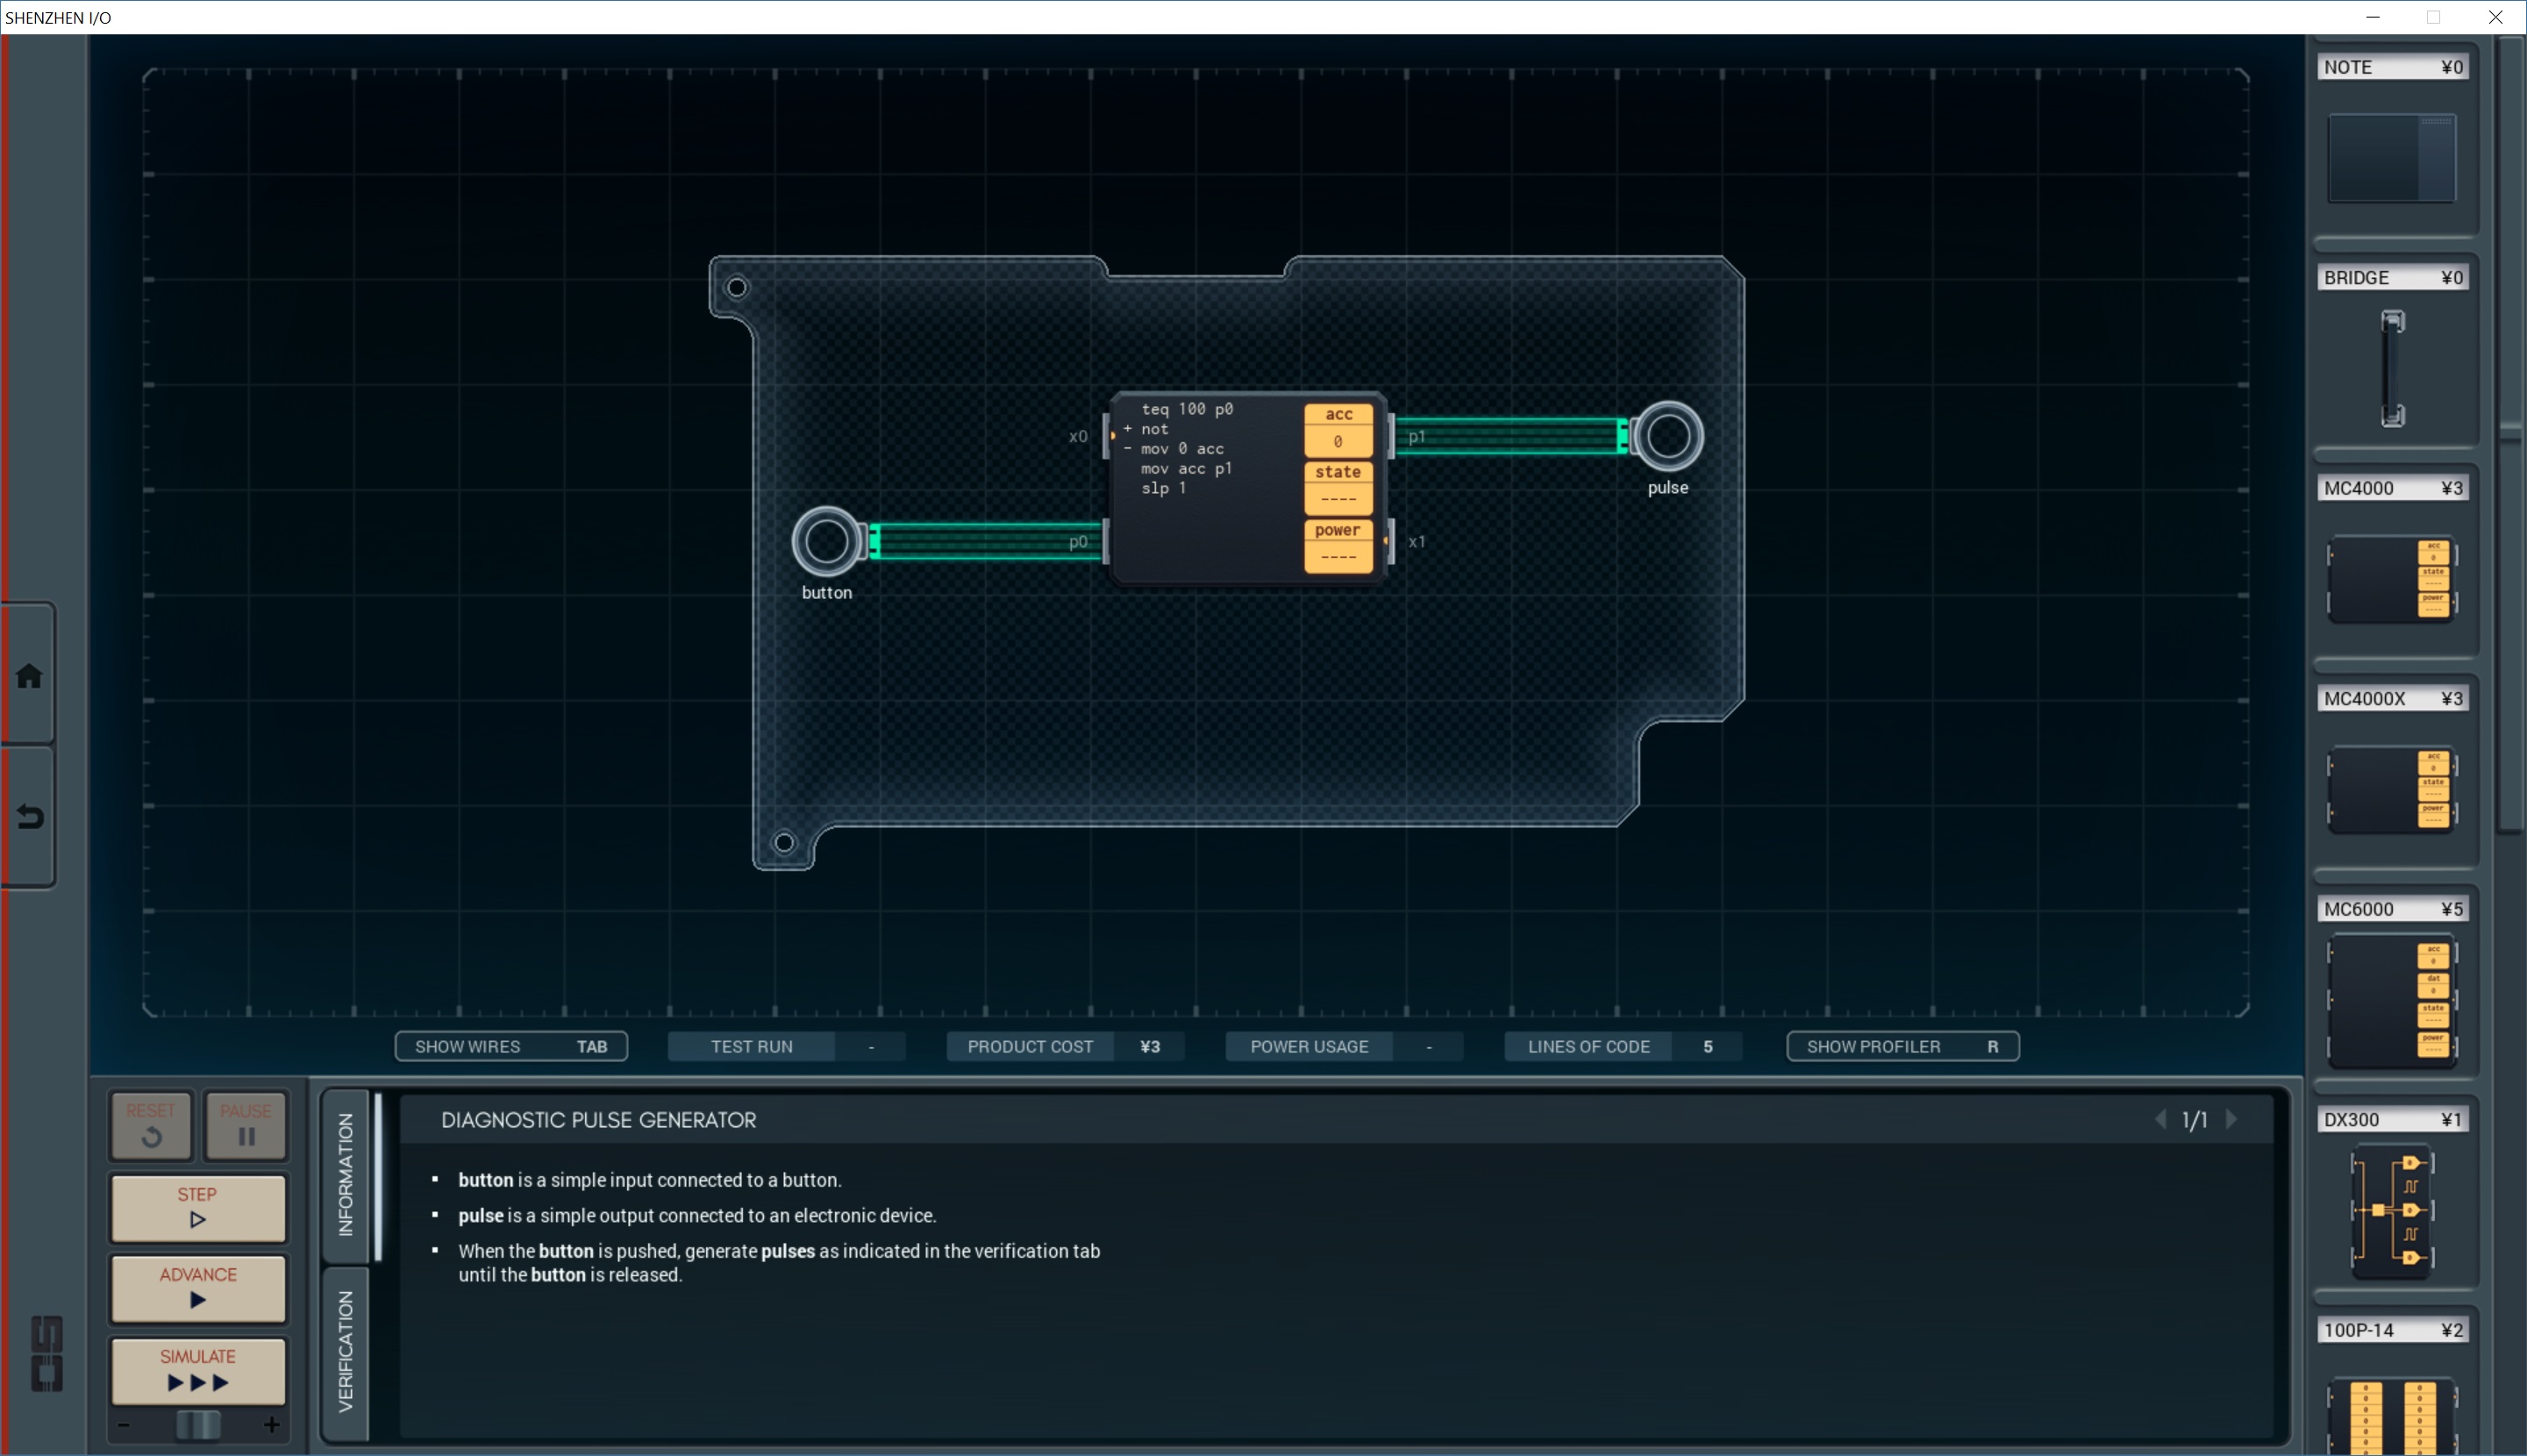Click the undo arrow icon on the left sidebar
The image size is (2527, 1456).
[x=29, y=817]
